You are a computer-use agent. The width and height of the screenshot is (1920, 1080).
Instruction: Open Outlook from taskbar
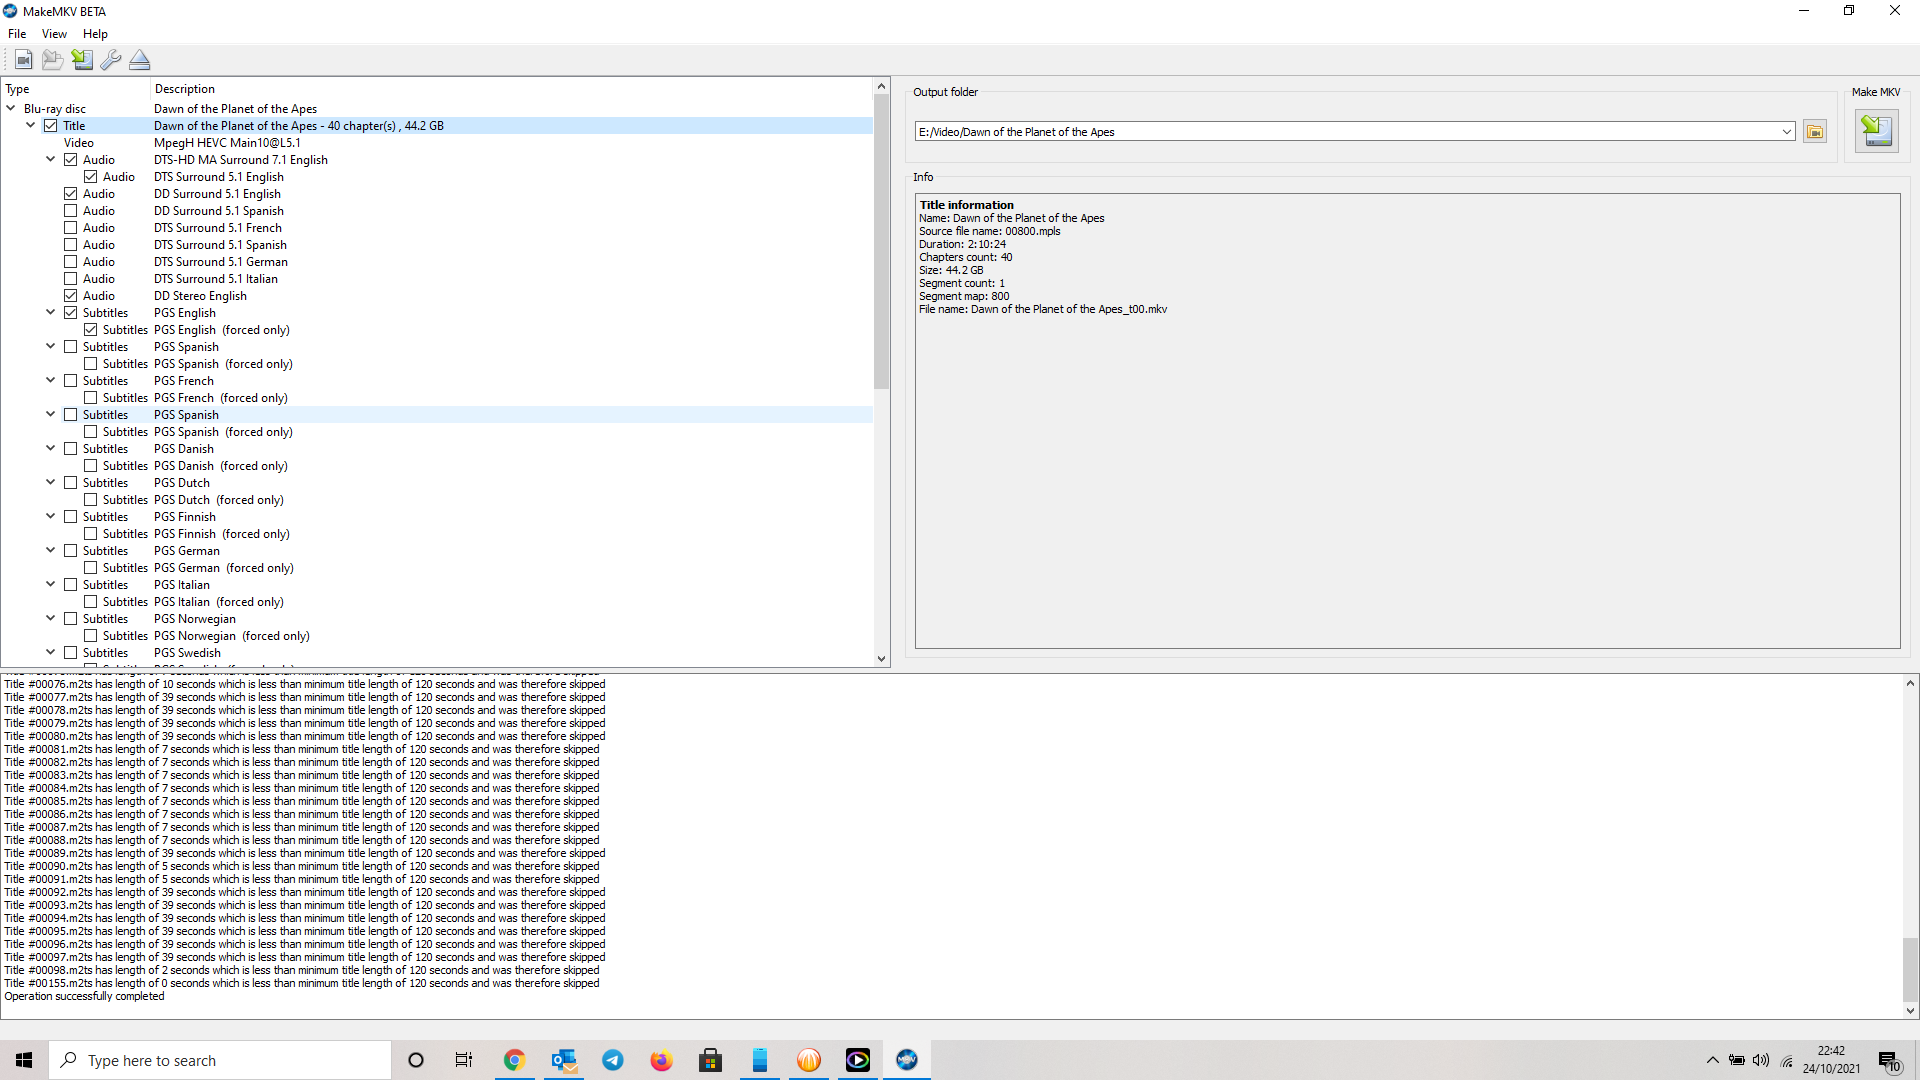click(564, 1060)
